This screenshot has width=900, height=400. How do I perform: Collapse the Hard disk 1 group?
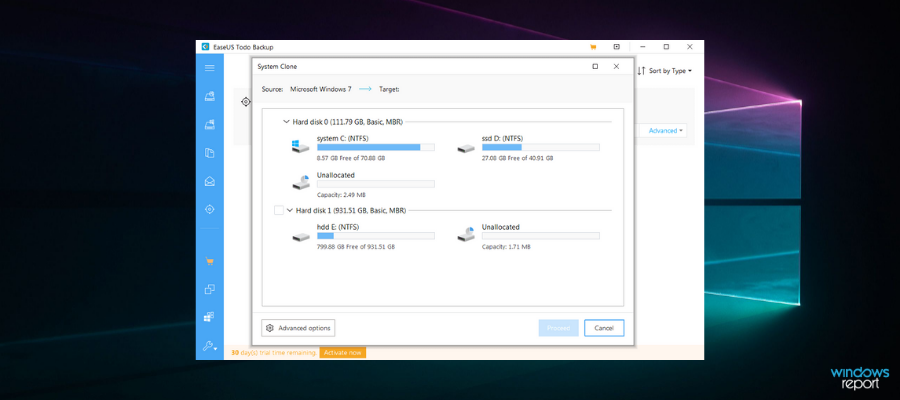coord(290,211)
